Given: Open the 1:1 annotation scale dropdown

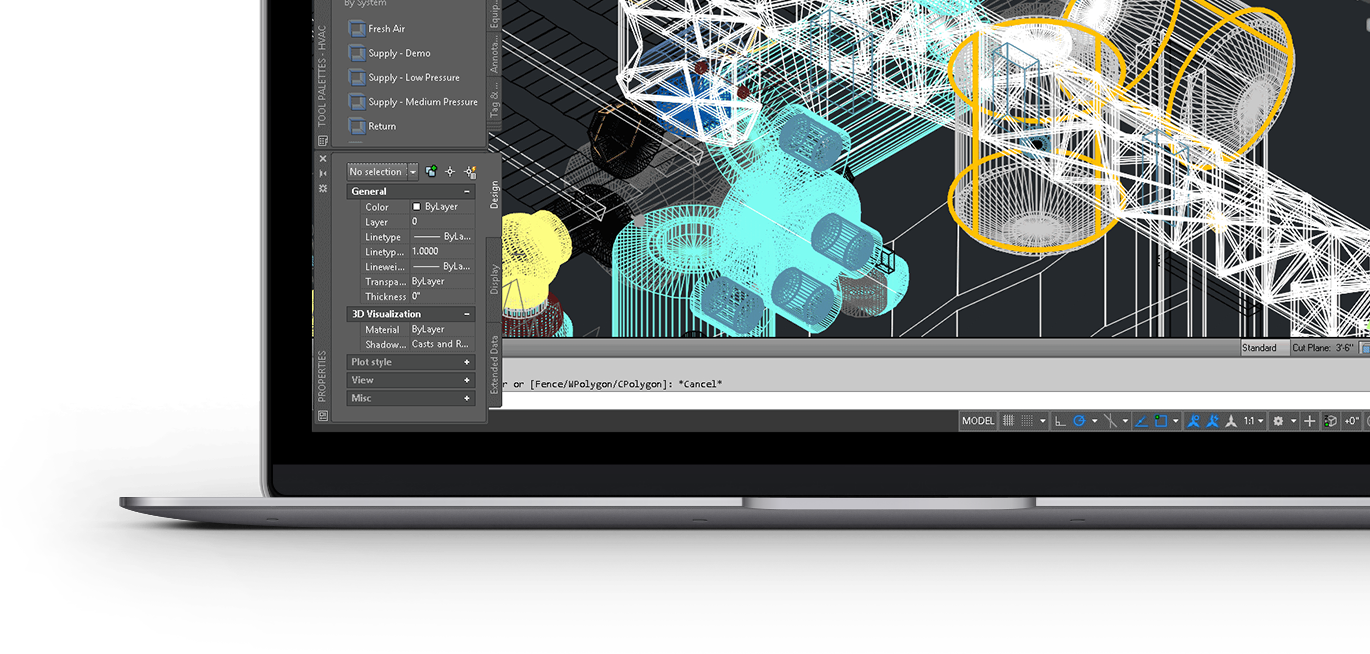Looking at the screenshot, I should (1253, 421).
